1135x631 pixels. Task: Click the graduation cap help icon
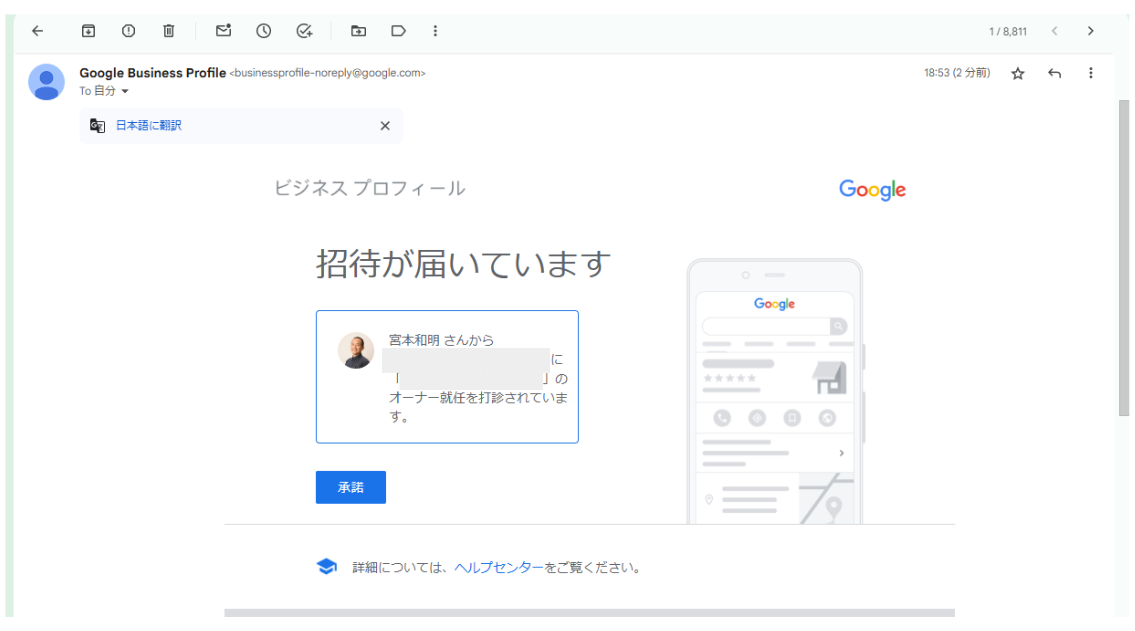(326, 567)
